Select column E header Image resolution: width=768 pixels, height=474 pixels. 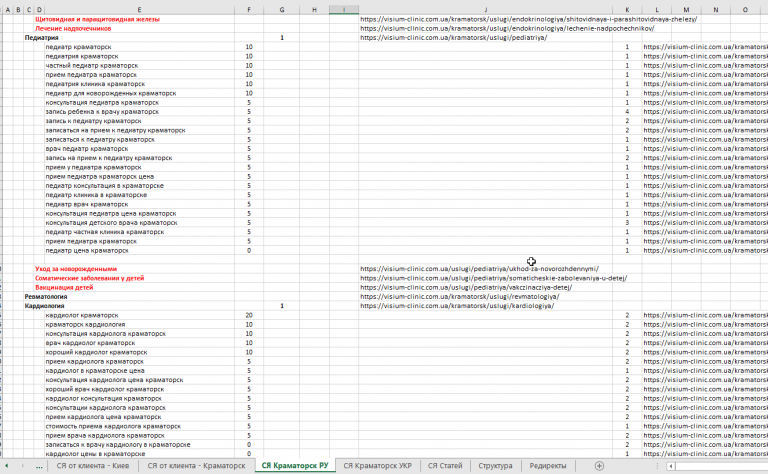tap(139, 10)
